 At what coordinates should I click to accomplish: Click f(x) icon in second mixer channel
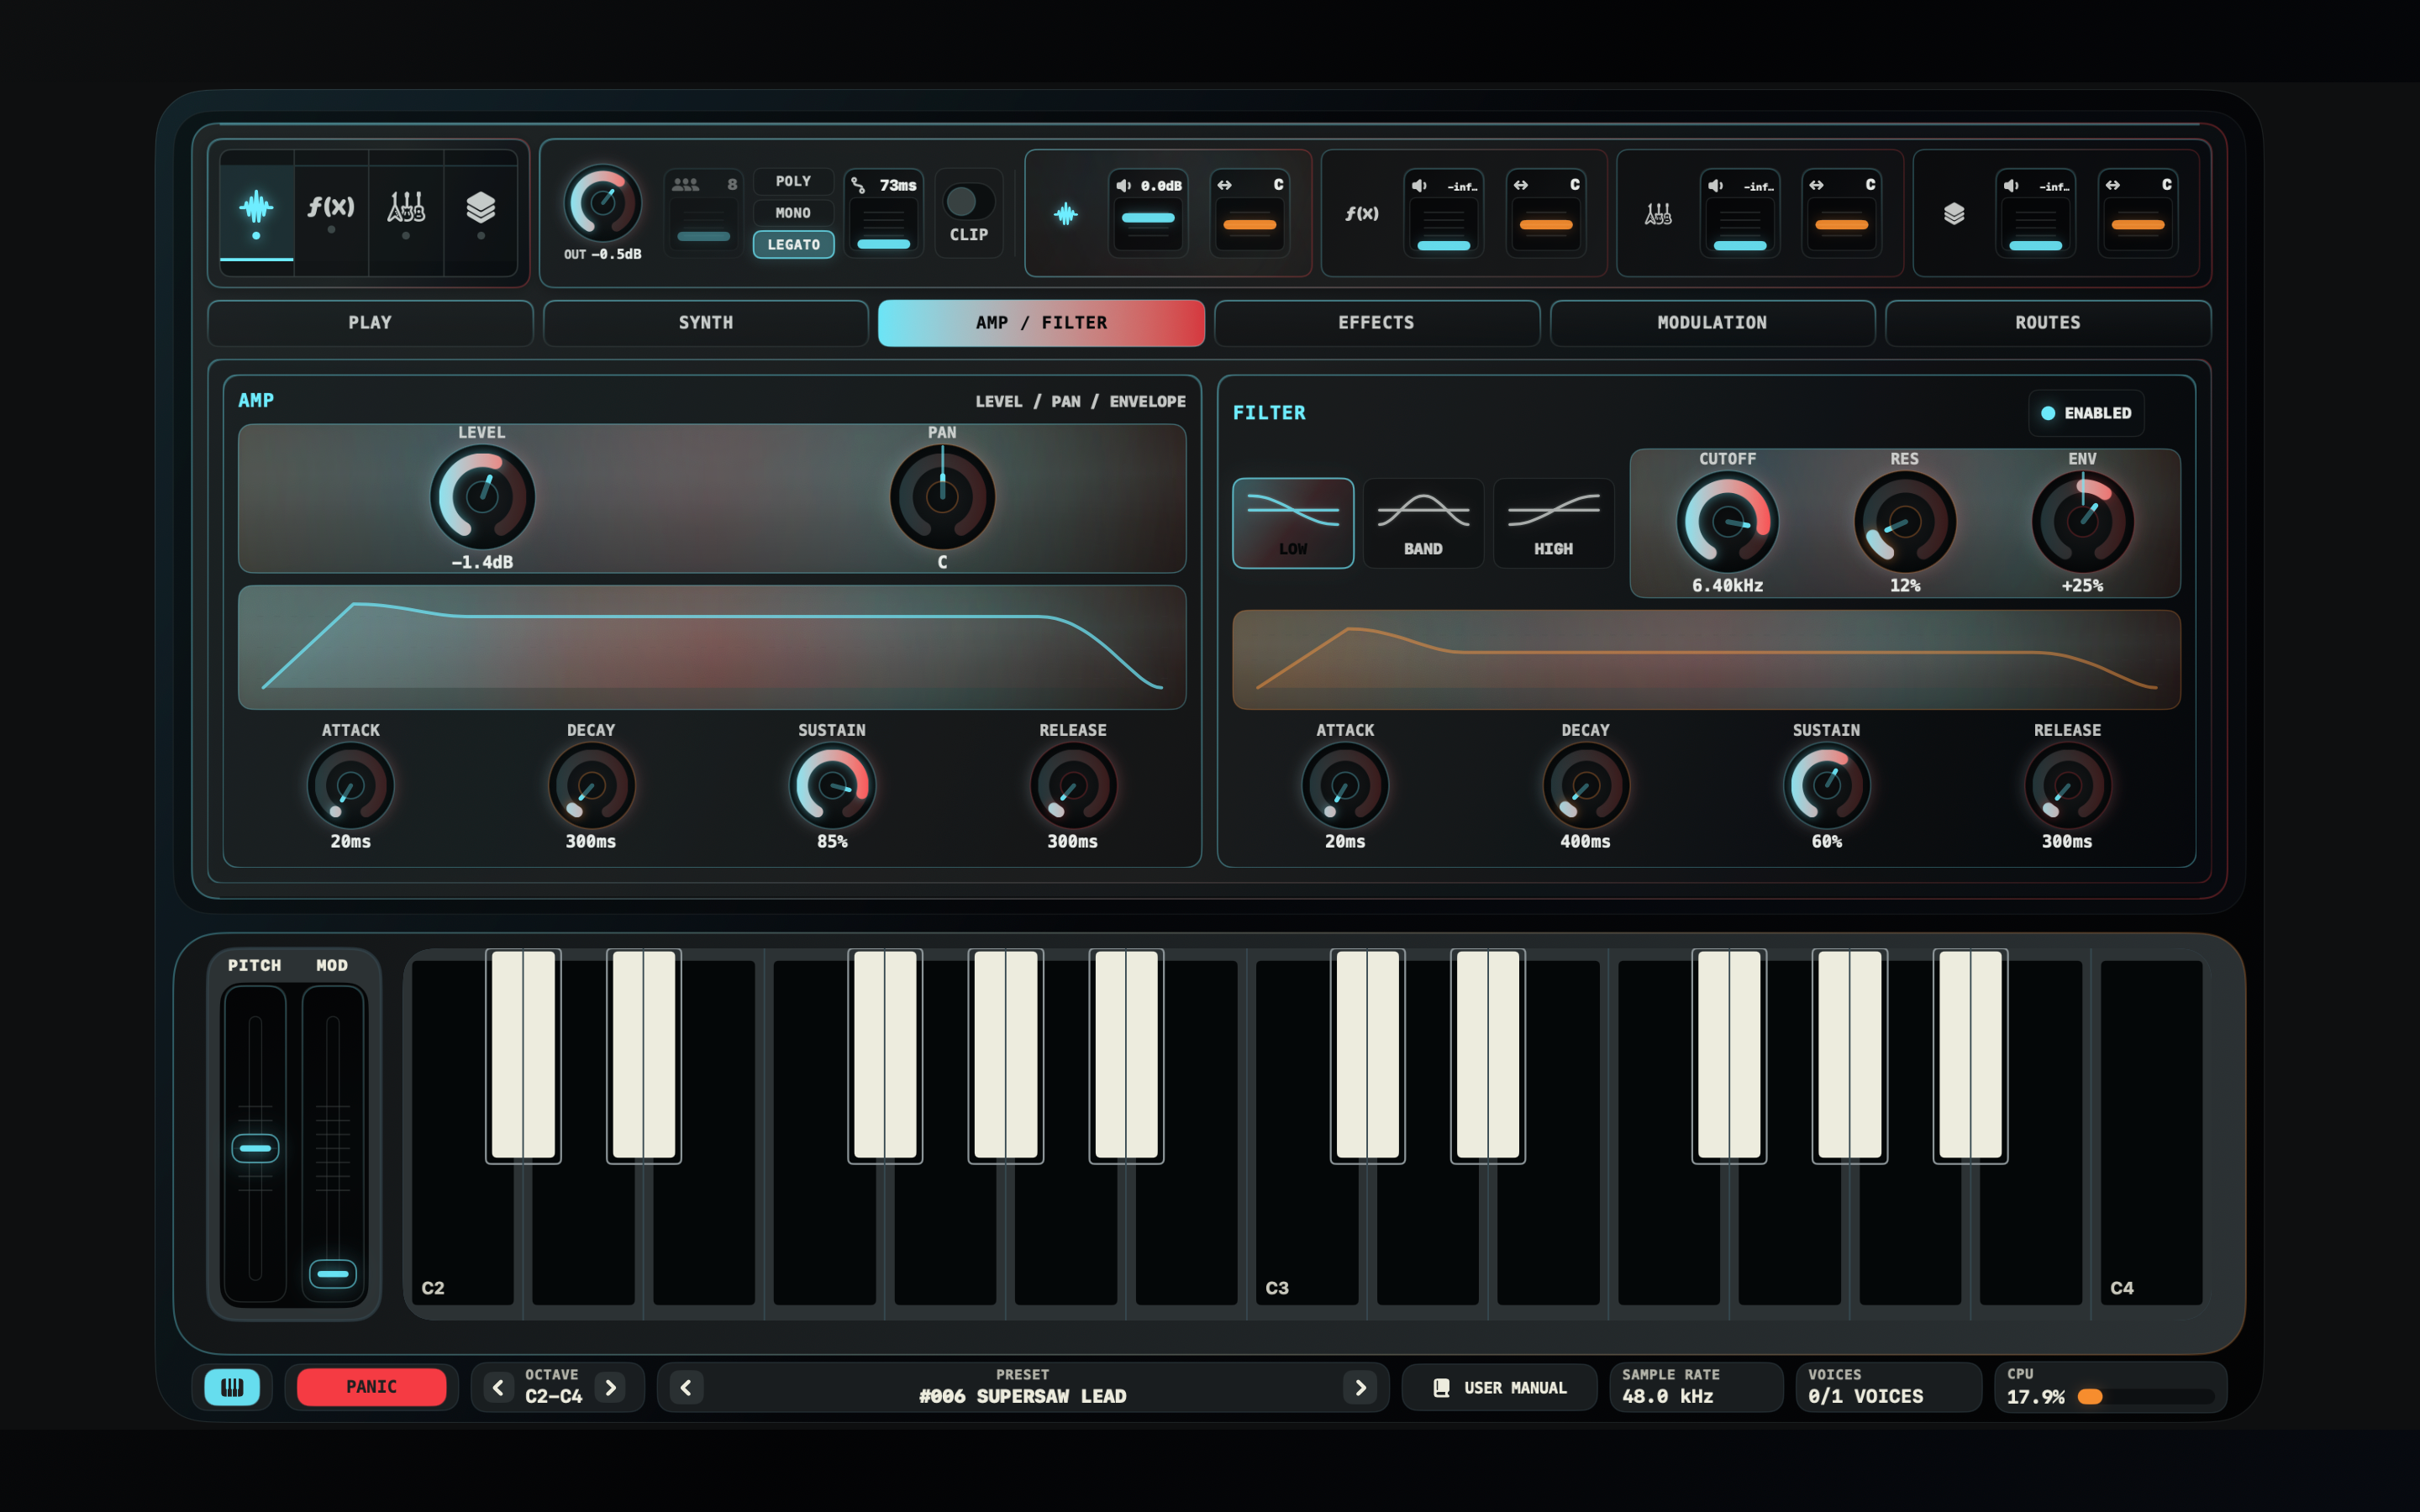tap(1361, 214)
